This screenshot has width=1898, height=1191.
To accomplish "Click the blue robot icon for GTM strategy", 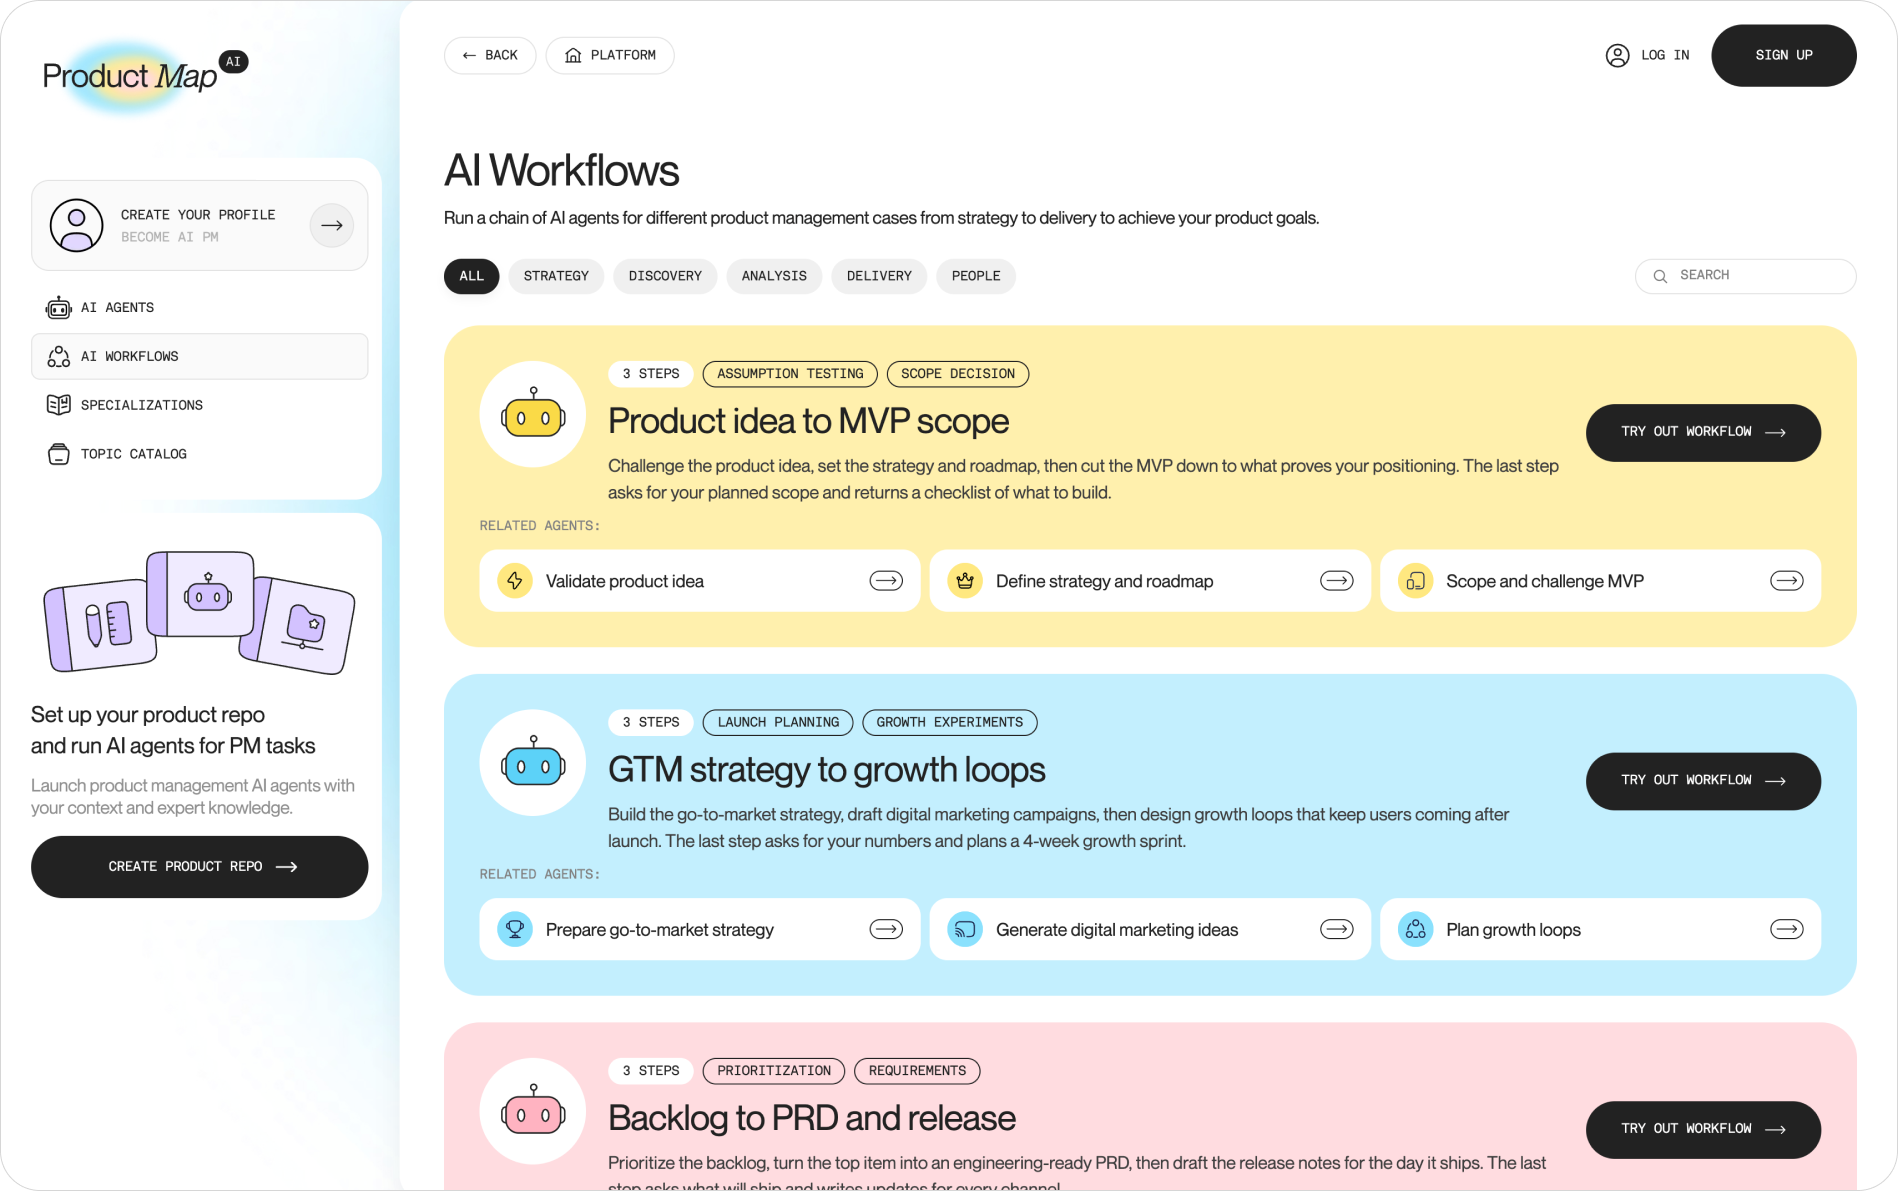I will coord(533,763).
